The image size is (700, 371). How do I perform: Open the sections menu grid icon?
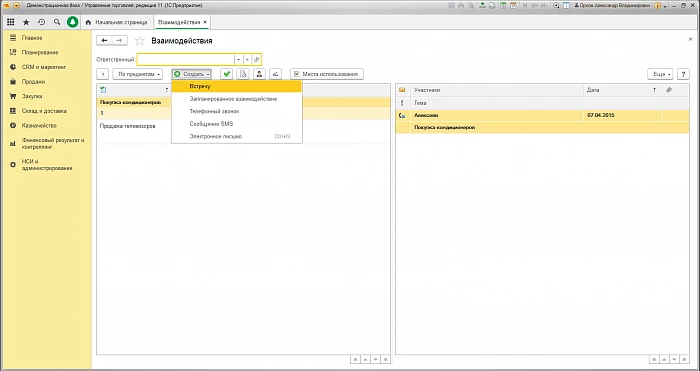[10, 22]
